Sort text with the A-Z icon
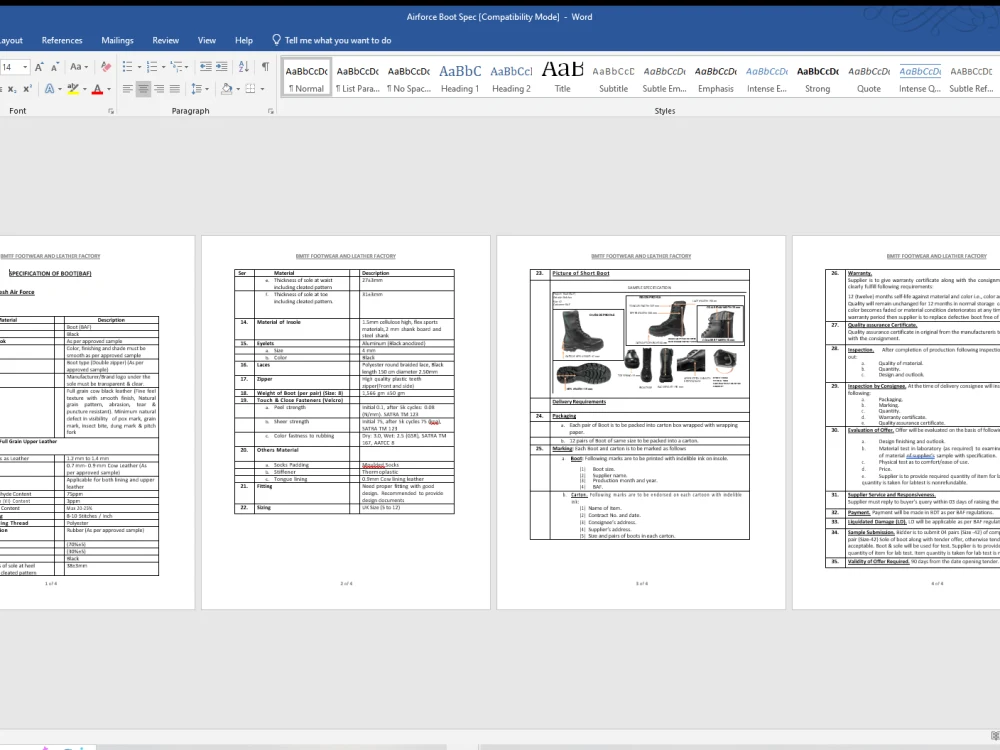The image size is (1000, 750). [x=244, y=67]
